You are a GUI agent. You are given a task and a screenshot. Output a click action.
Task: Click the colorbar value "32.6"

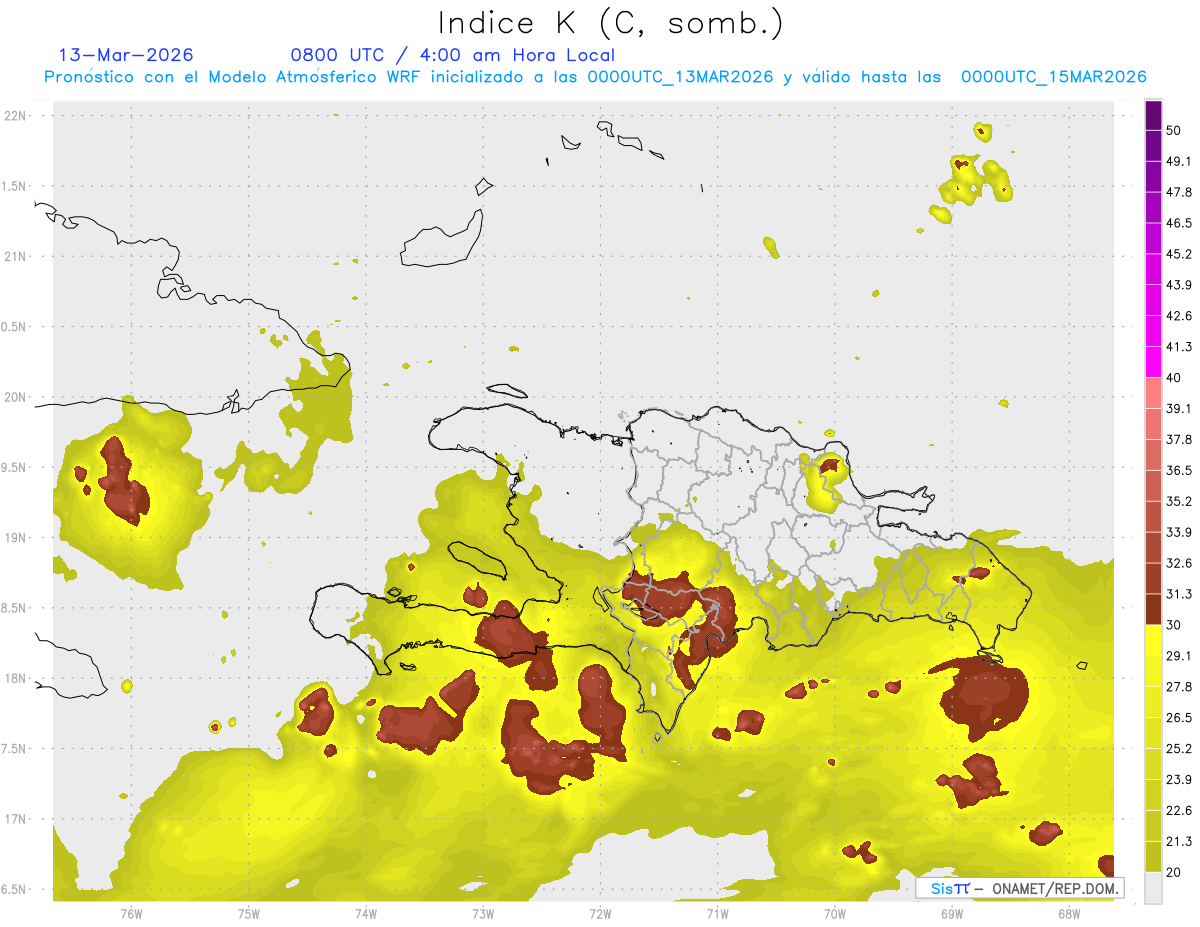(1178, 563)
